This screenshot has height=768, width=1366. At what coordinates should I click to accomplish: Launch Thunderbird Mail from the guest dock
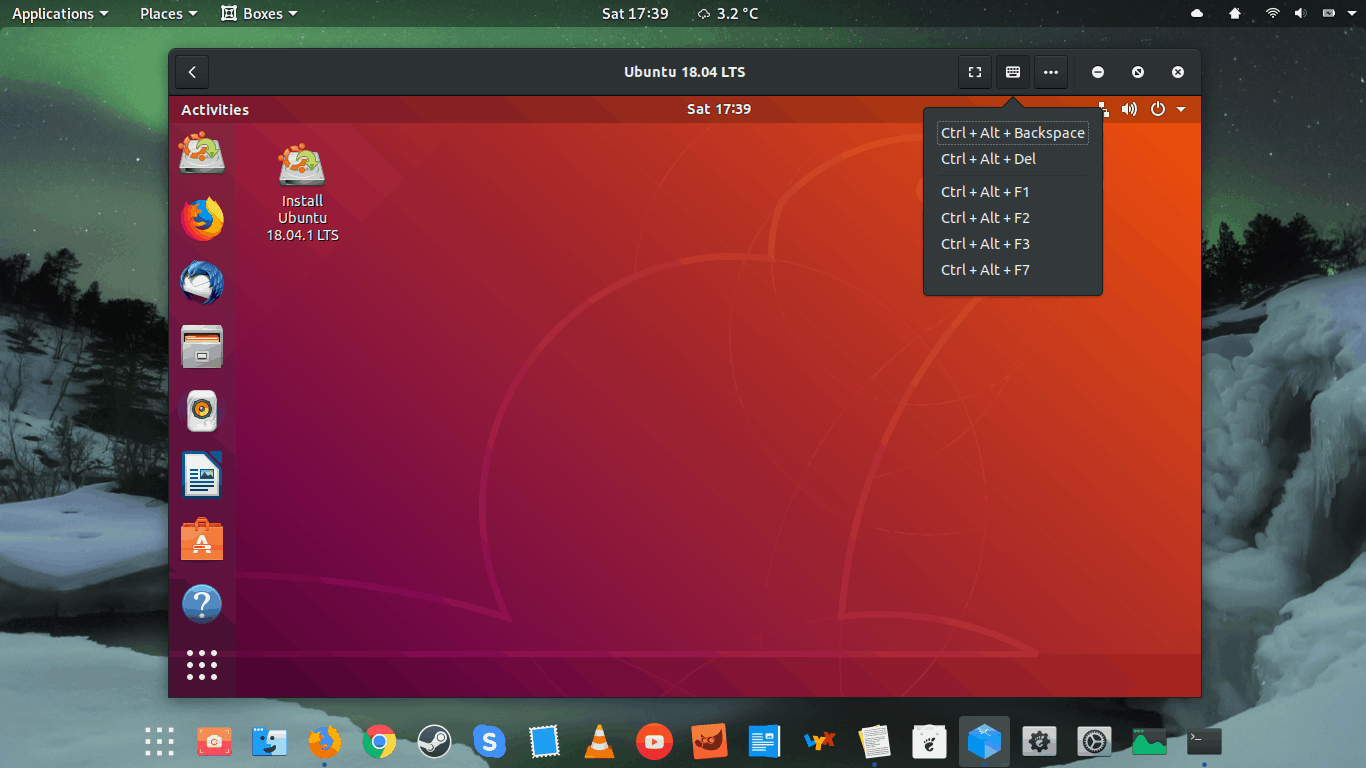202,283
